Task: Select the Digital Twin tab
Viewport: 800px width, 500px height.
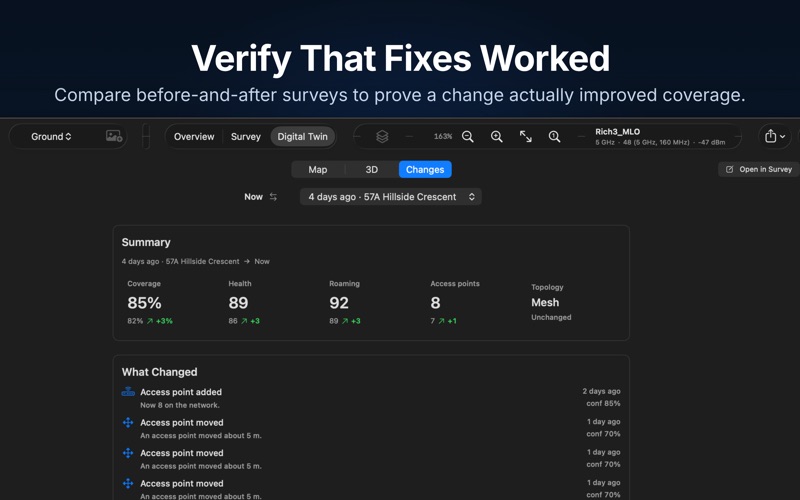Action: click(x=303, y=137)
